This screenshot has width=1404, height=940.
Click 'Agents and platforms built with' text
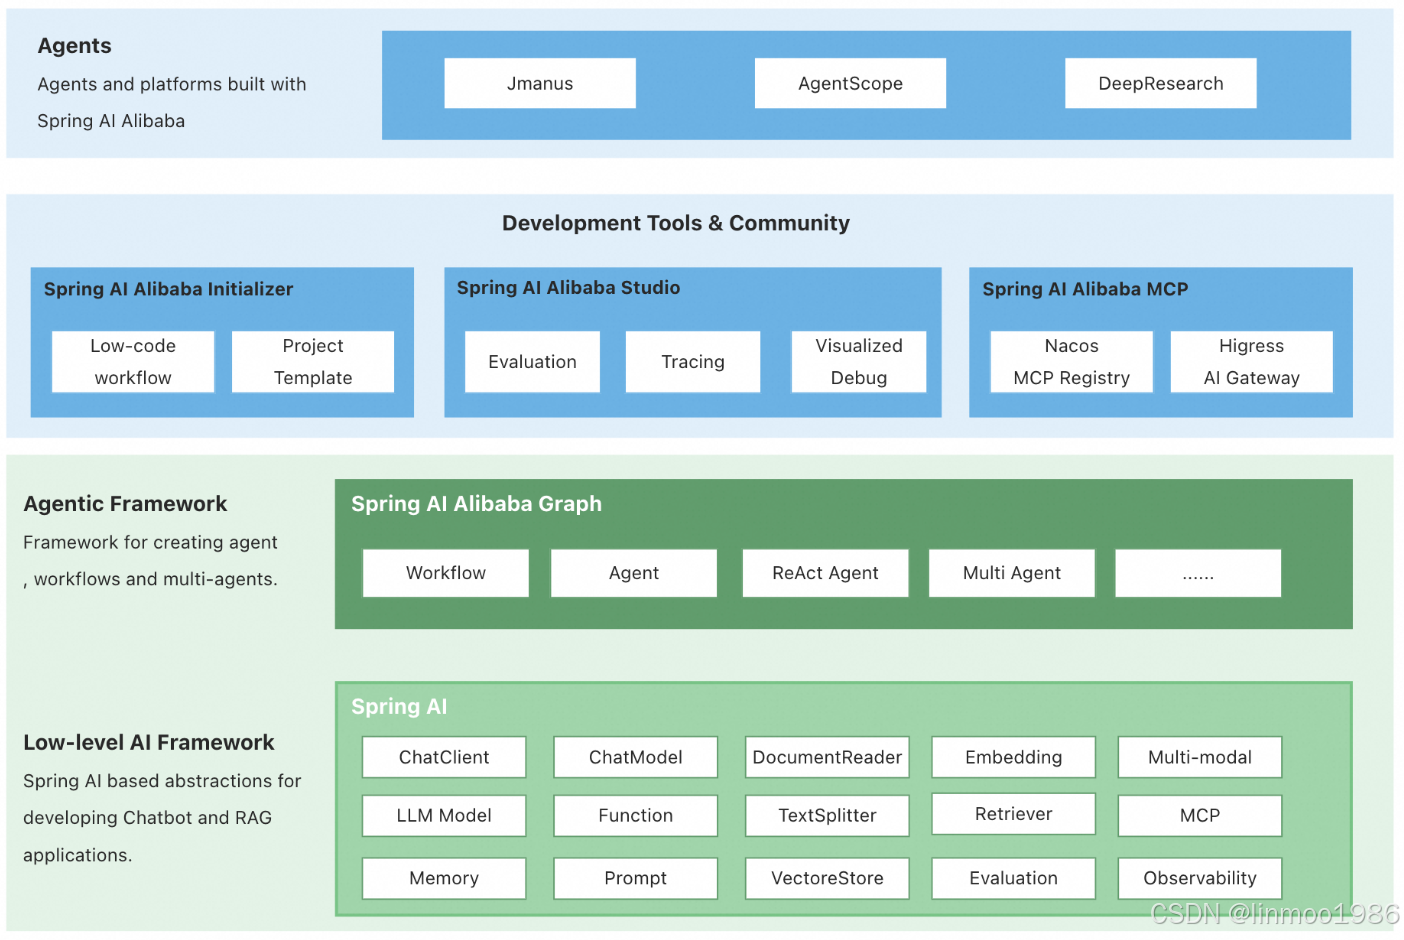tap(172, 84)
